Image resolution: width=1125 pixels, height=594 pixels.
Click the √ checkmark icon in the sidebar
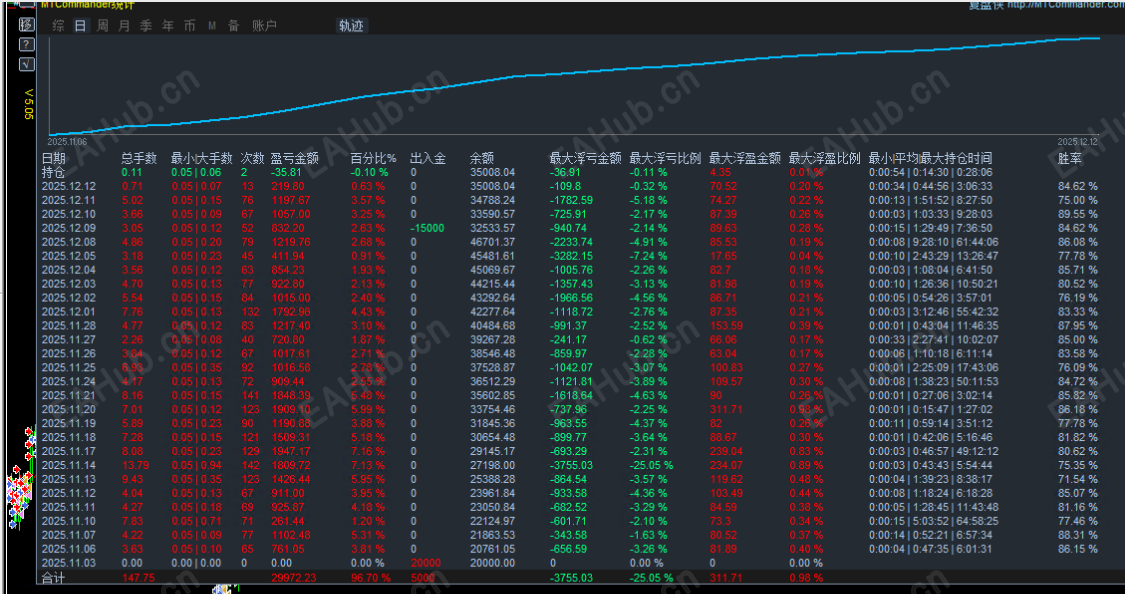(x=26, y=62)
